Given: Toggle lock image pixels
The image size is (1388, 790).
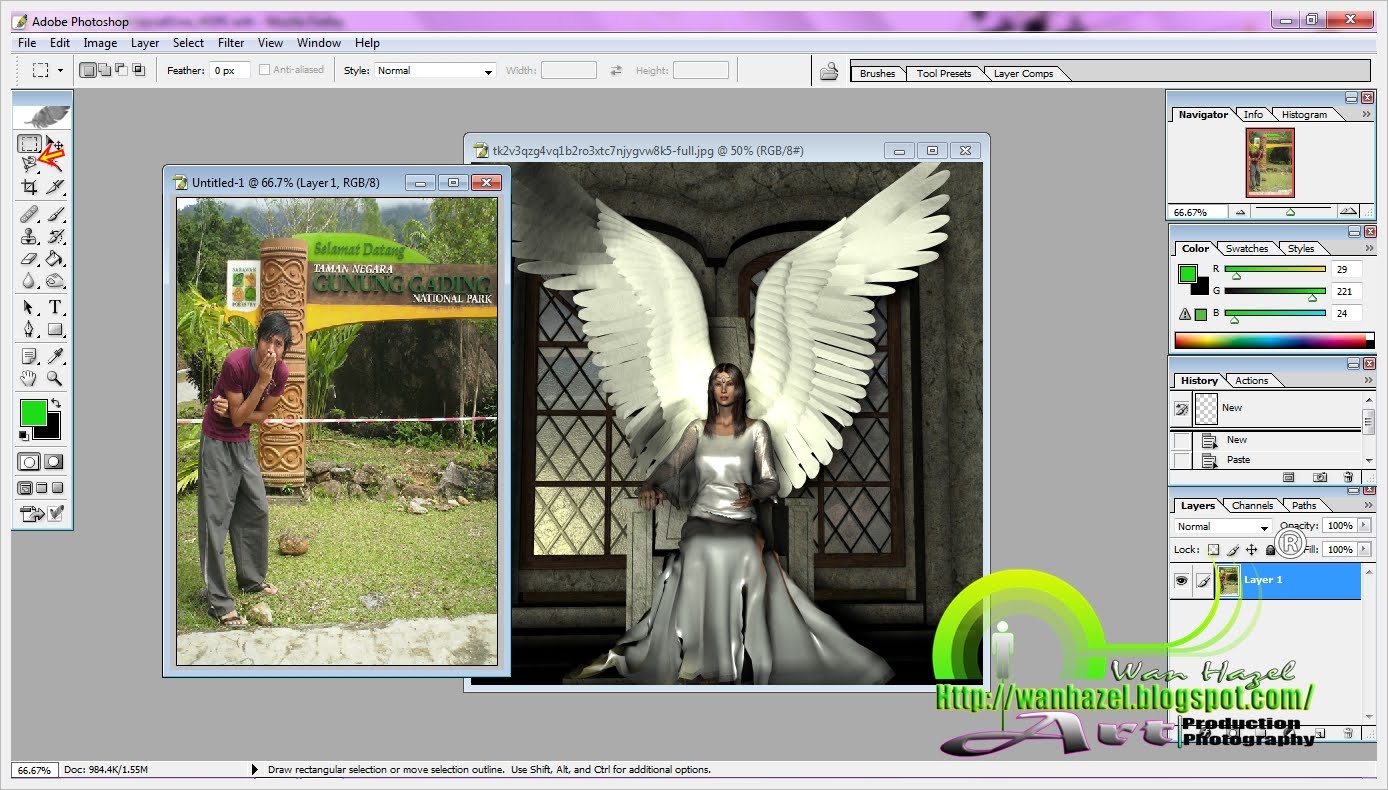Looking at the screenshot, I should click(1233, 549).
